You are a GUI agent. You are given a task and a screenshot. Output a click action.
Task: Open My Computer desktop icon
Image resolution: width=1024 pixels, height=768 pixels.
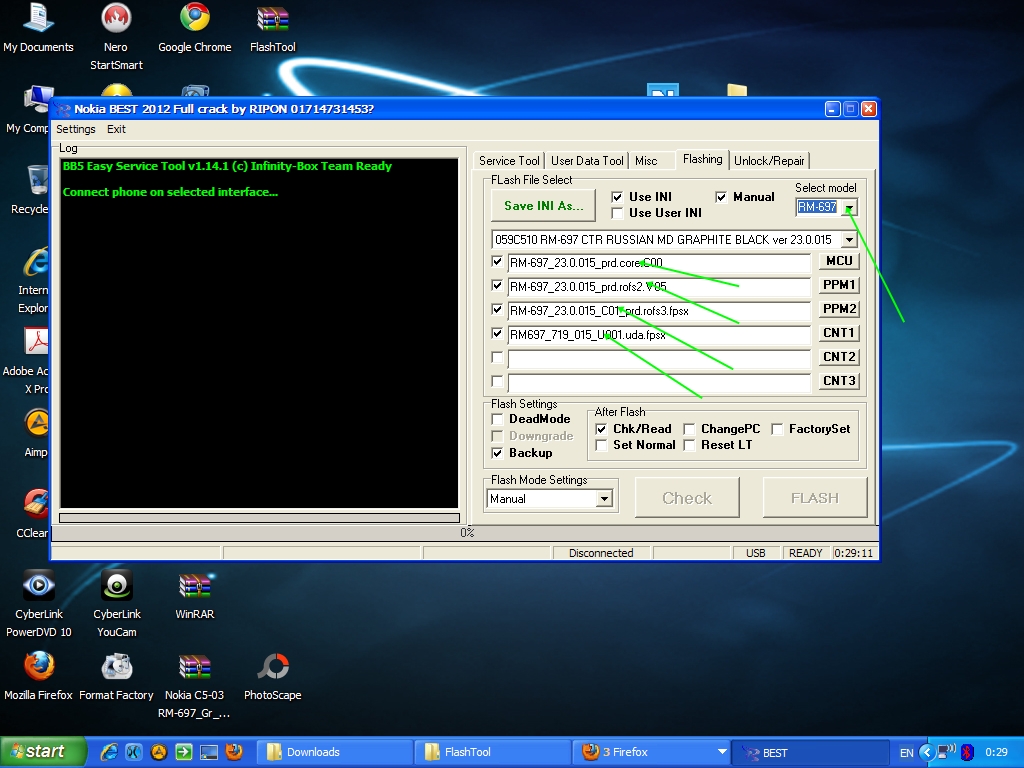27,108
